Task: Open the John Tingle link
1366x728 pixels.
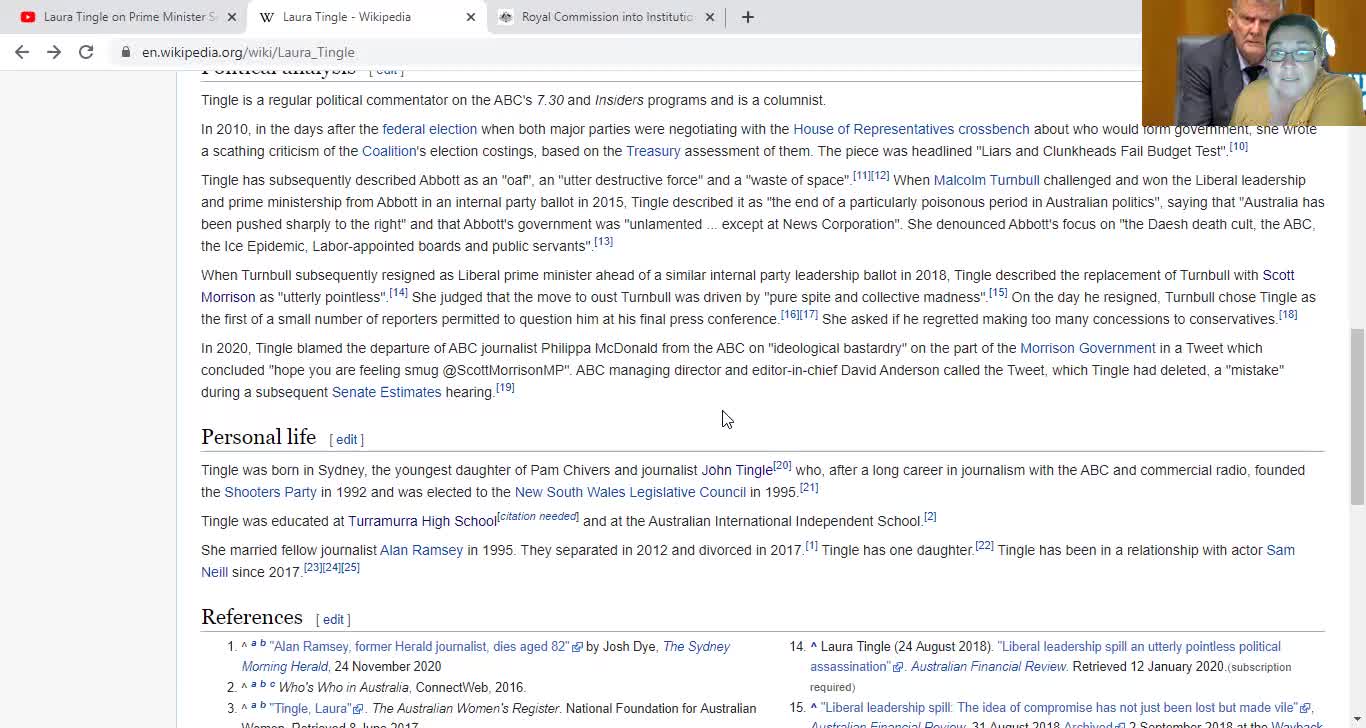Action: tap(737, 470)
